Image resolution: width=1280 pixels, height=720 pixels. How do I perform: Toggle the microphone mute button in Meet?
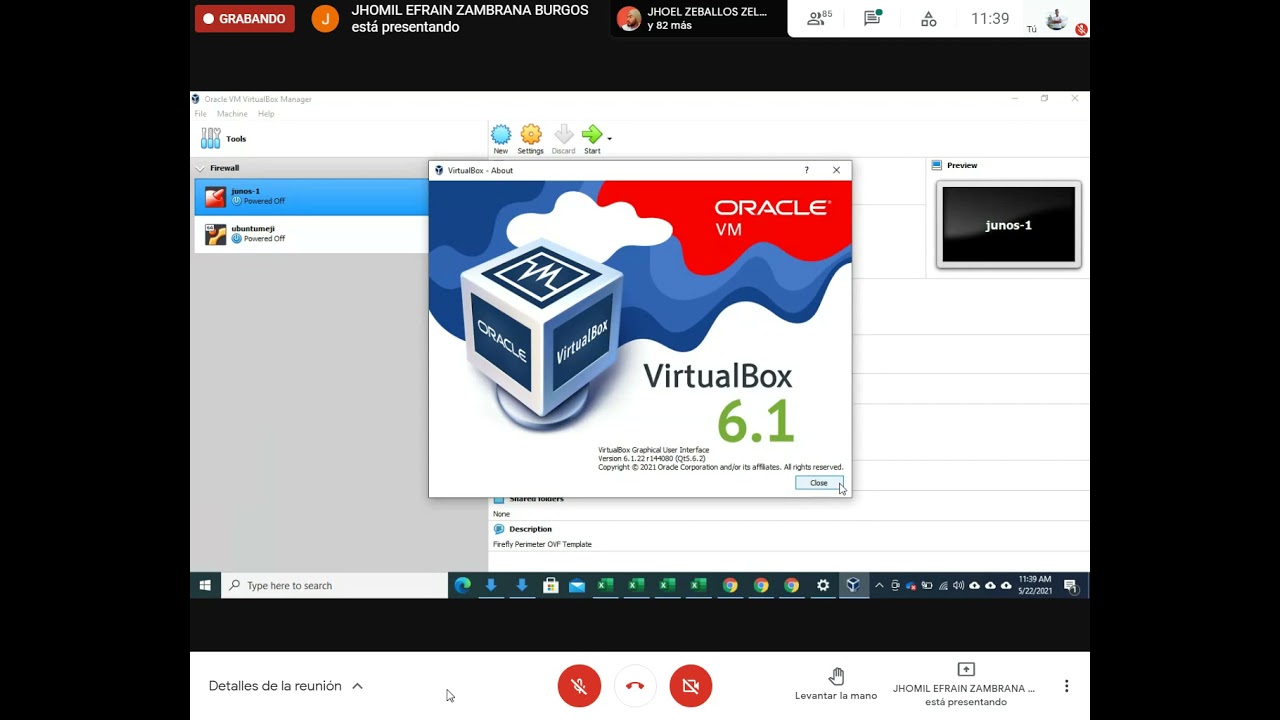pyautogui.click(x=579, y=686)
